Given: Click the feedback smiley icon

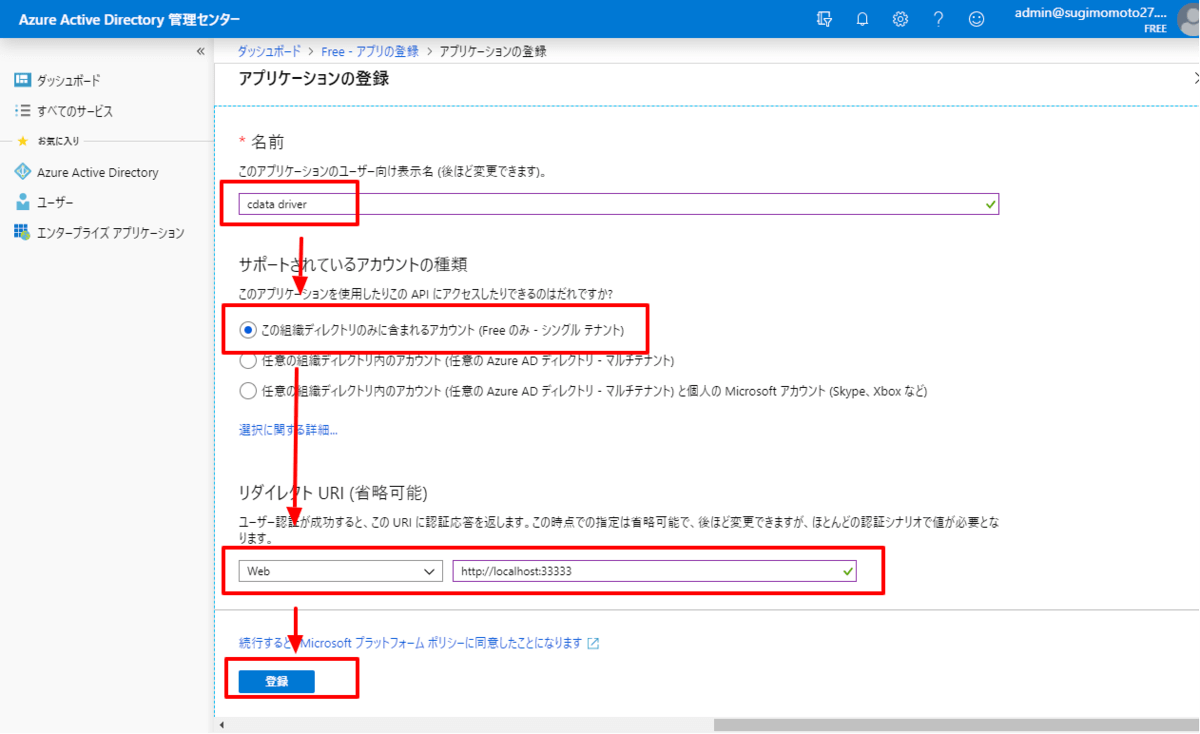Looking at the screenshot, I should click(976, 19).
